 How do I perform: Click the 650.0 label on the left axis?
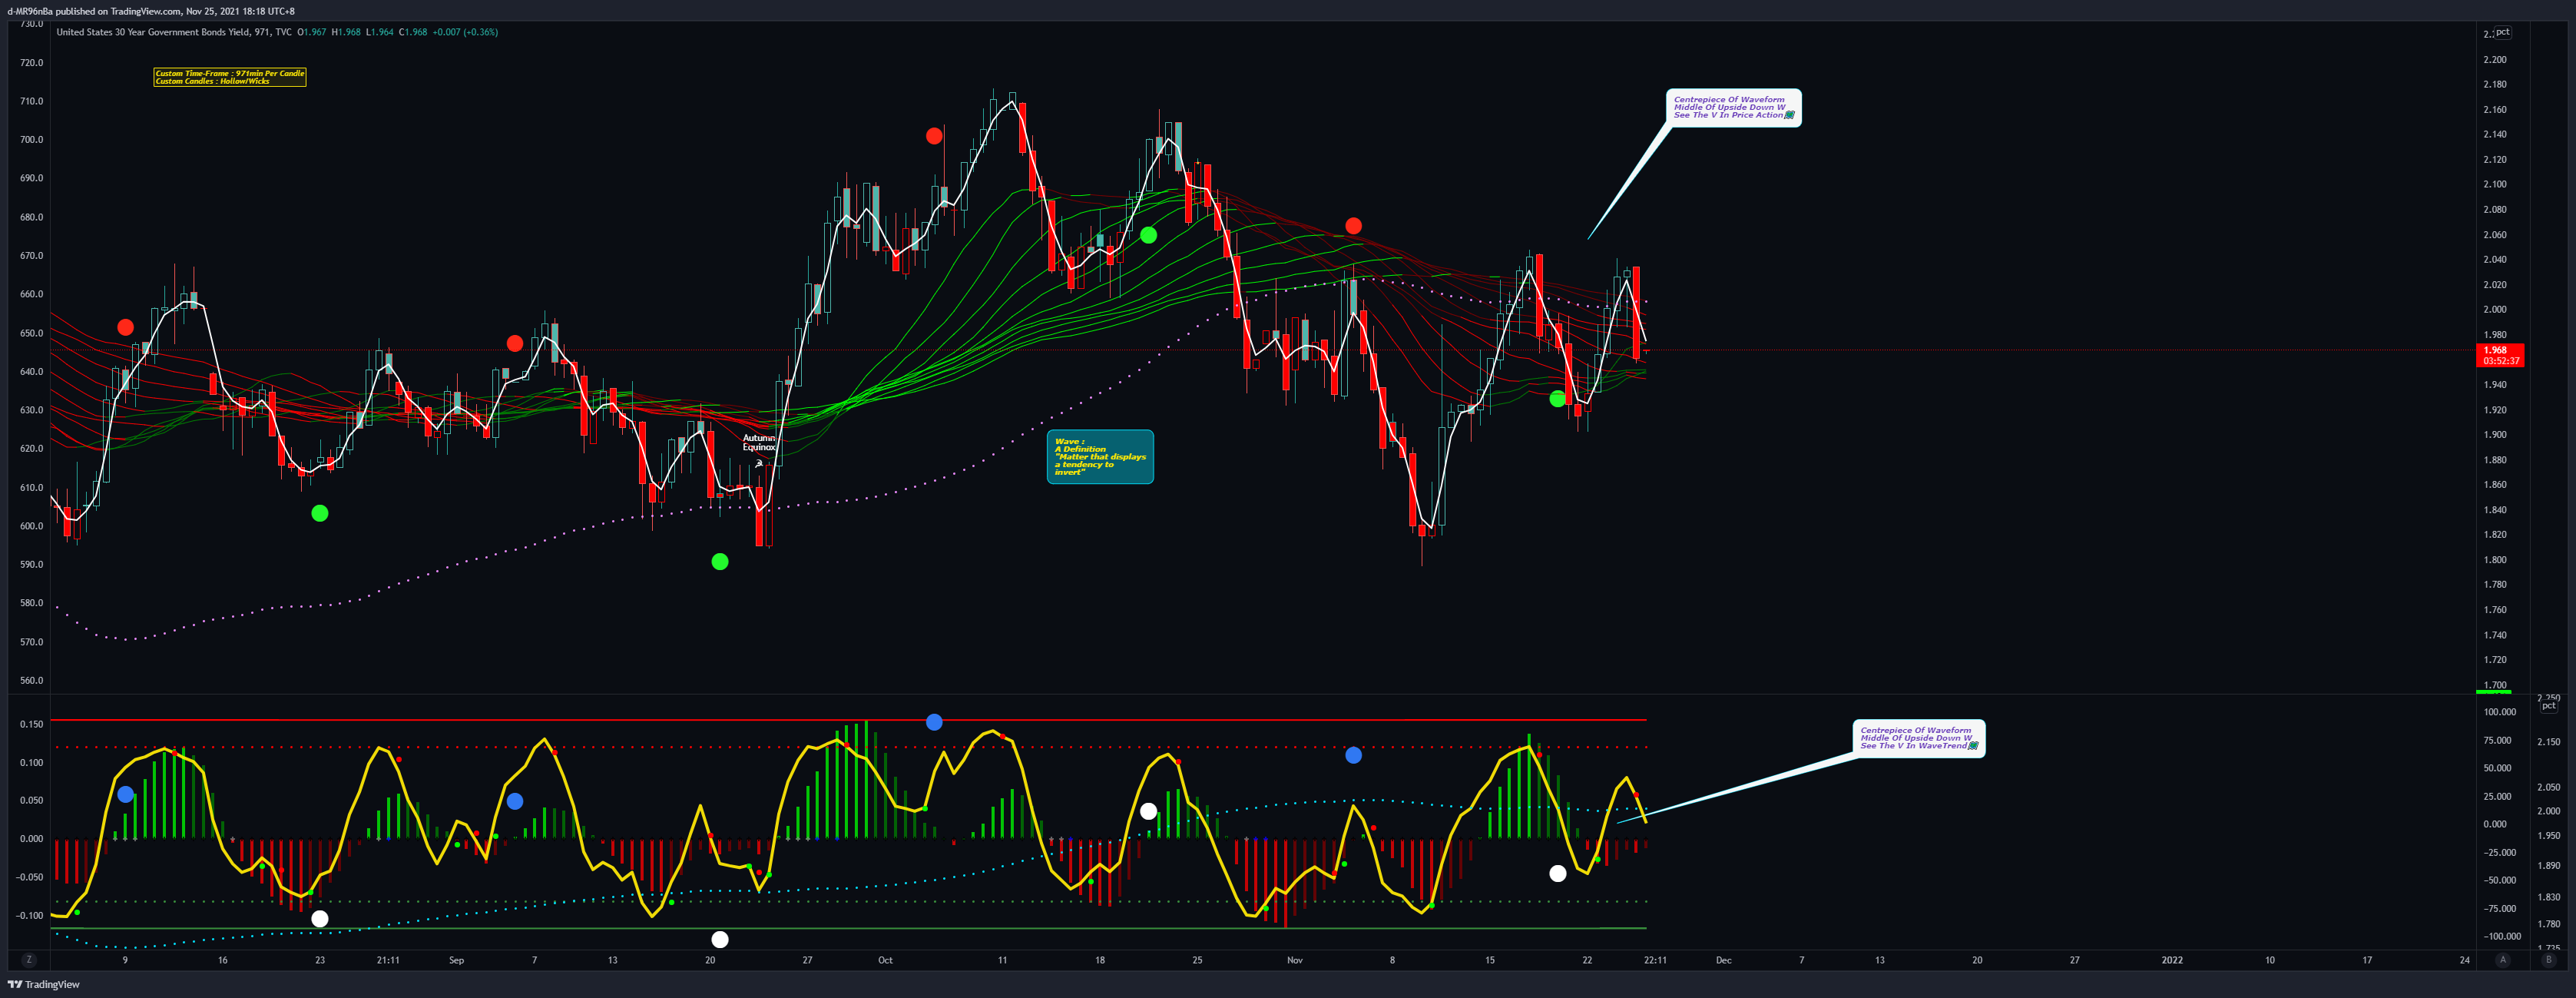tap(32, 333)
